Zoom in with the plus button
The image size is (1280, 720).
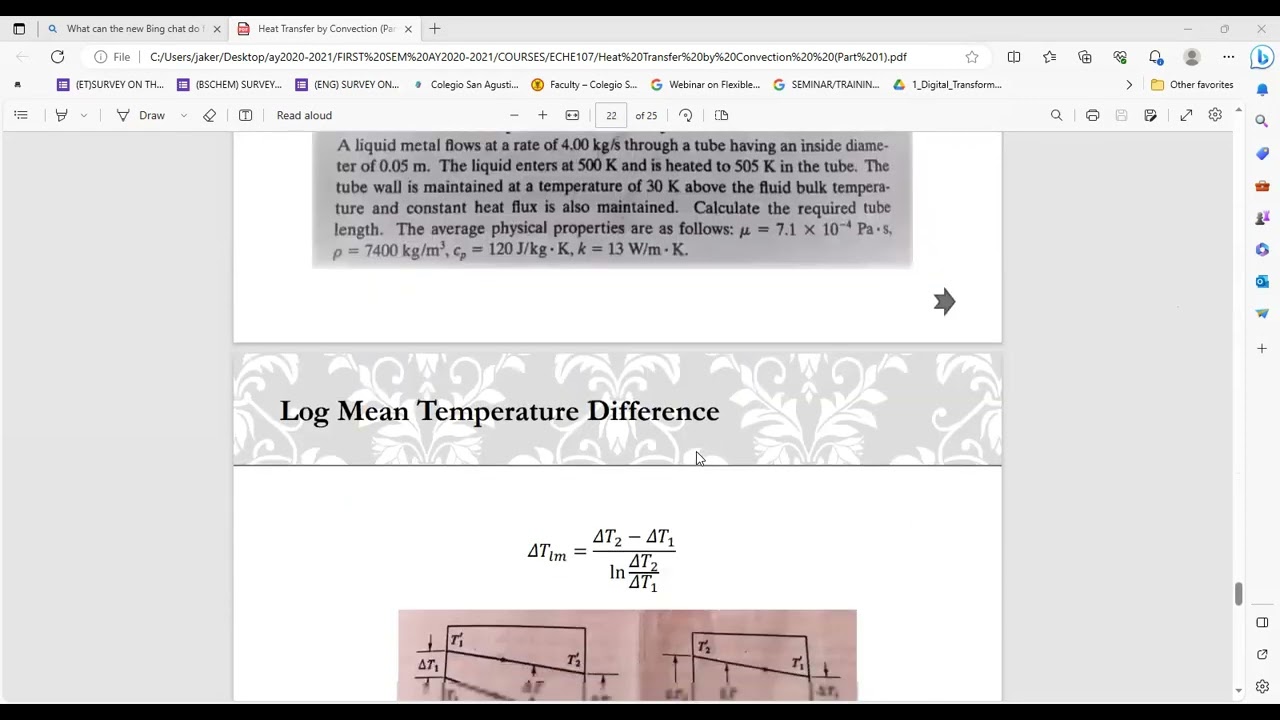tap(542, 115)
